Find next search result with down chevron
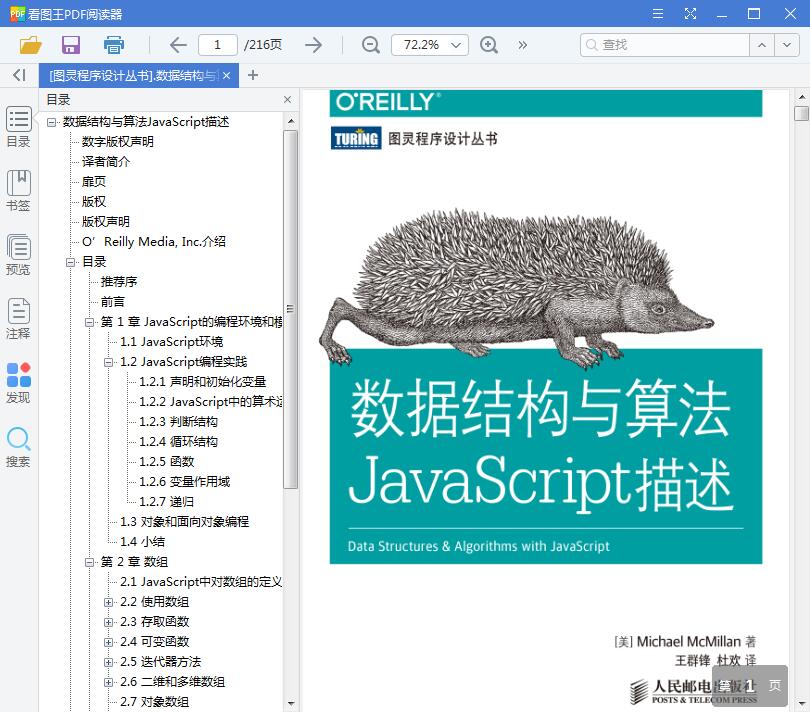Screen dimensions: 810x712 pos(786,45)
